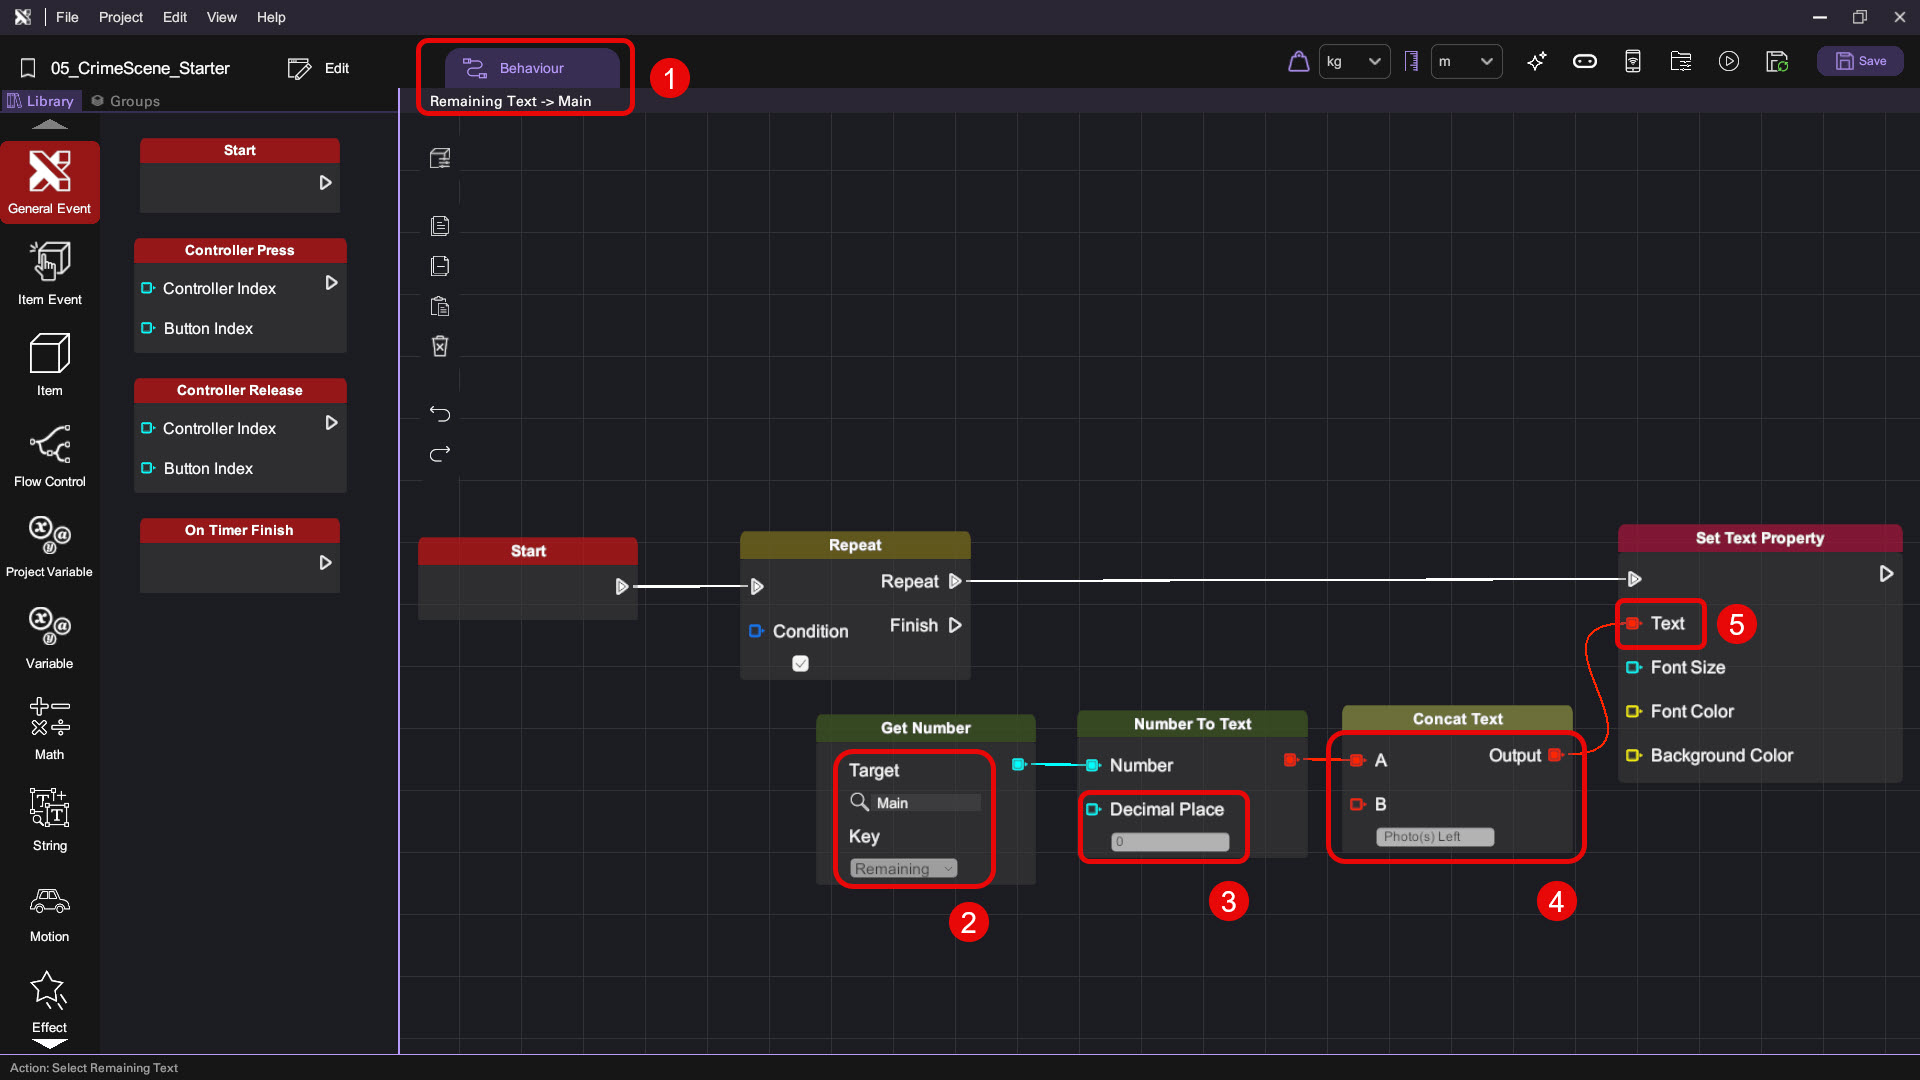This screenshot has width=1920, height=1080.
Task: Click the Edit button
Action: pos(319,68)
